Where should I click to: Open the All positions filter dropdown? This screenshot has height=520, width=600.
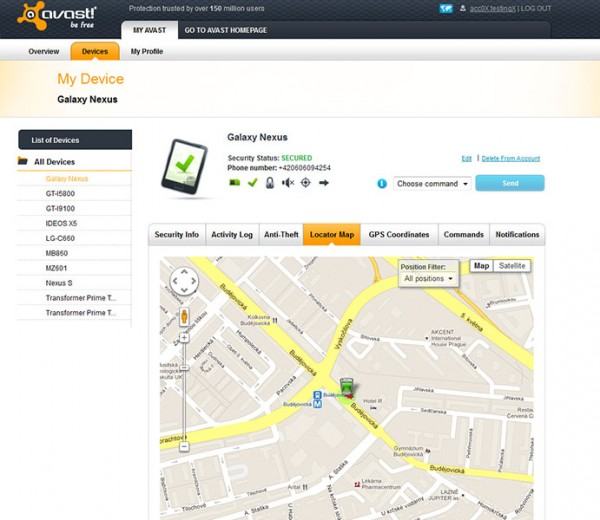(x=428, y=279)
